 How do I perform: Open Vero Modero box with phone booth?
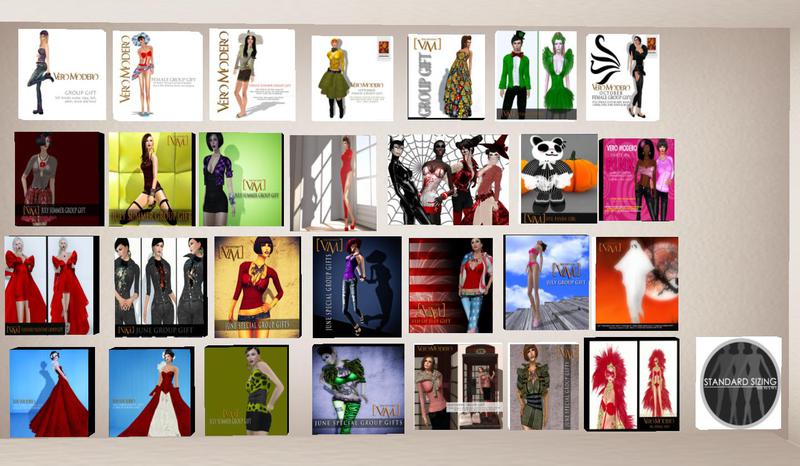pyautogui.click(x=458, y=386)
